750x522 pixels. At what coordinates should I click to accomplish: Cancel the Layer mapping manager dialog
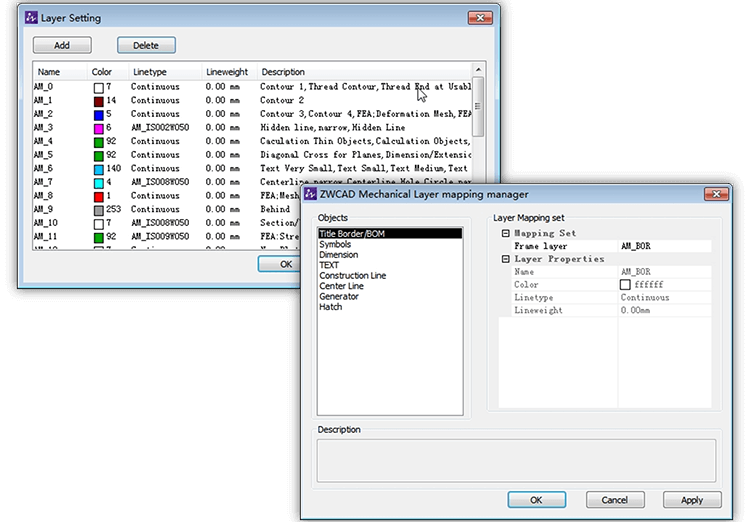(x=614, y=499)
